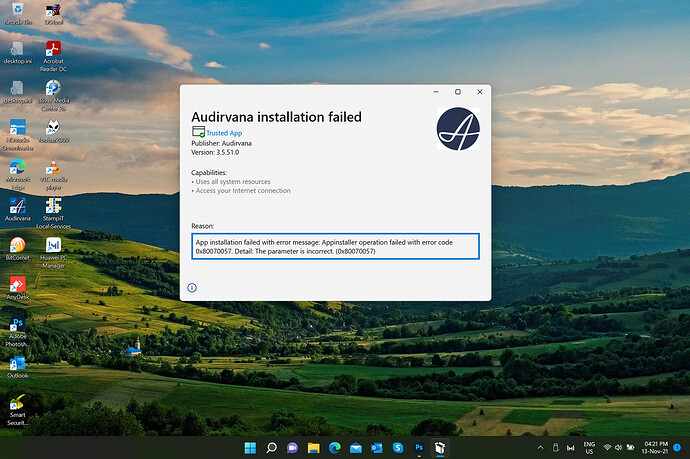Open the Mail app from the taskbar
The width and height of the screenshot is (690, 459).
click(356, 448)
